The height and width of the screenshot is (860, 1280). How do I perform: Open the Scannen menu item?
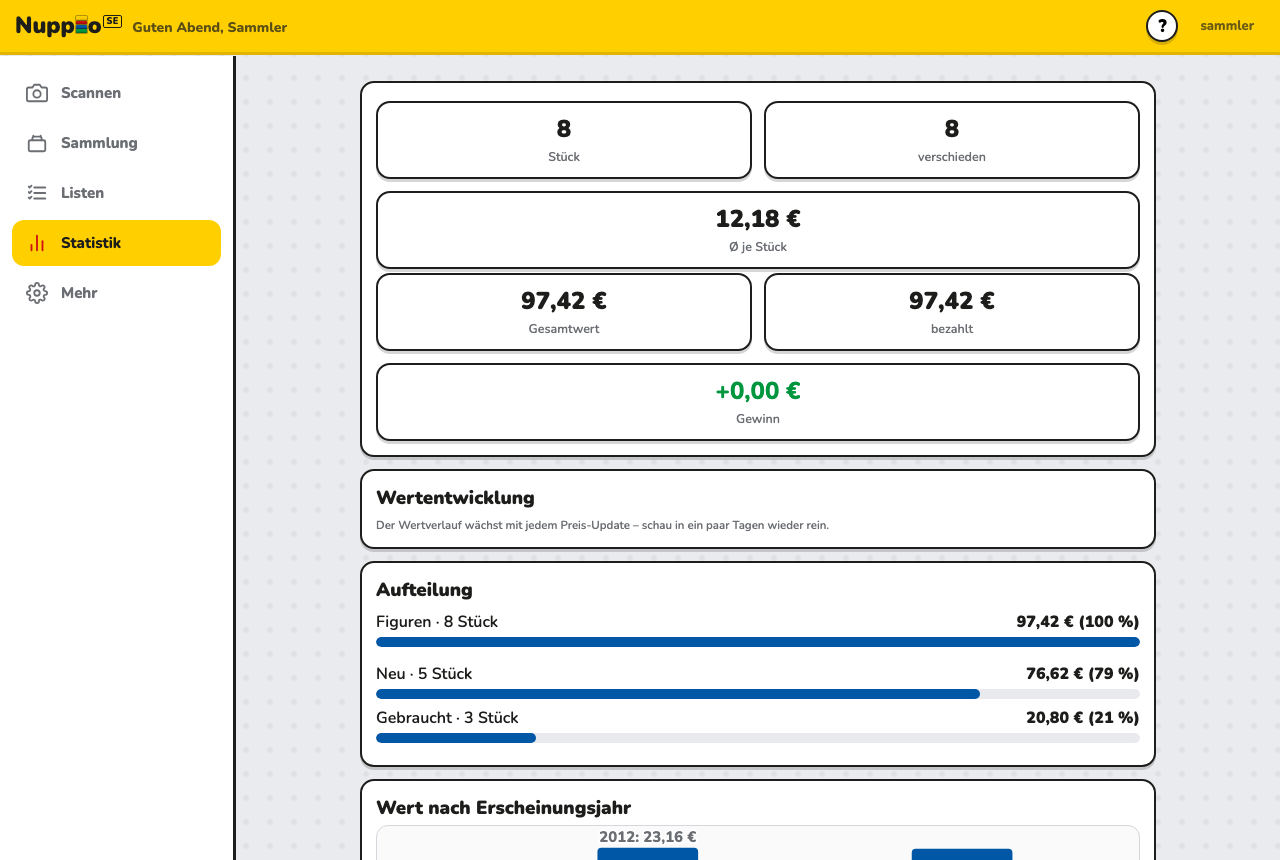(116, 93)
